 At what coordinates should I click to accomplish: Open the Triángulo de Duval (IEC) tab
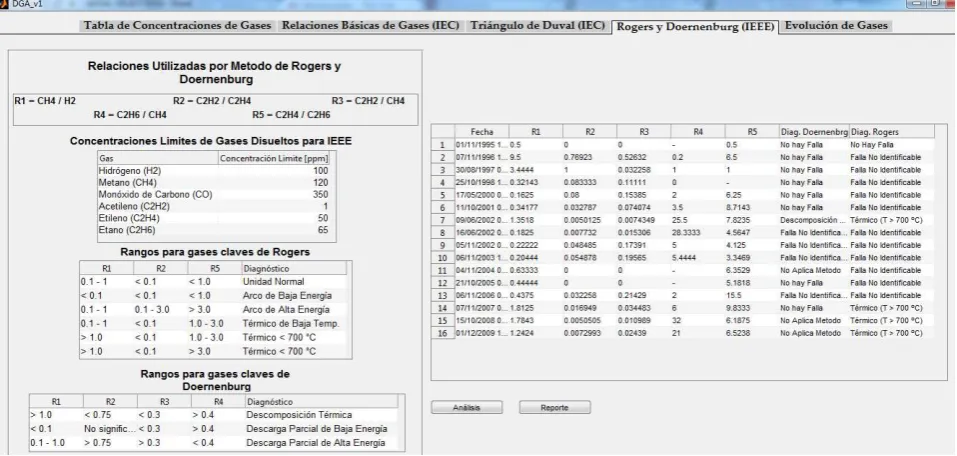point(537,26)
